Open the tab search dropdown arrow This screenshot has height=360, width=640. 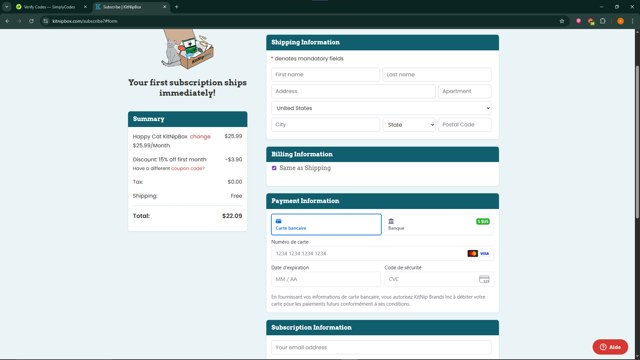[x=7, y=7]
